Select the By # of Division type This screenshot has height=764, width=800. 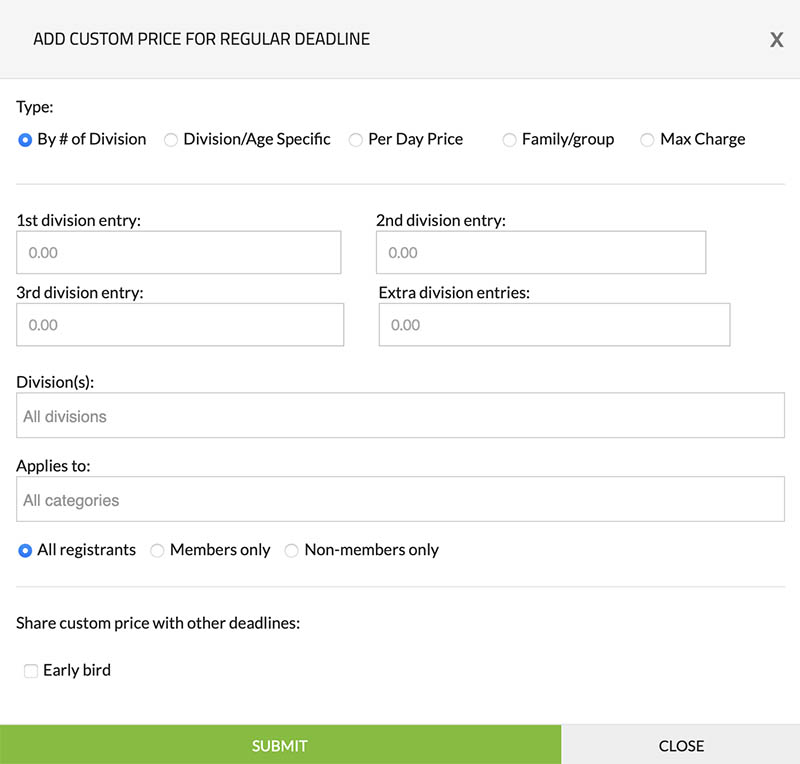point(26,140)
